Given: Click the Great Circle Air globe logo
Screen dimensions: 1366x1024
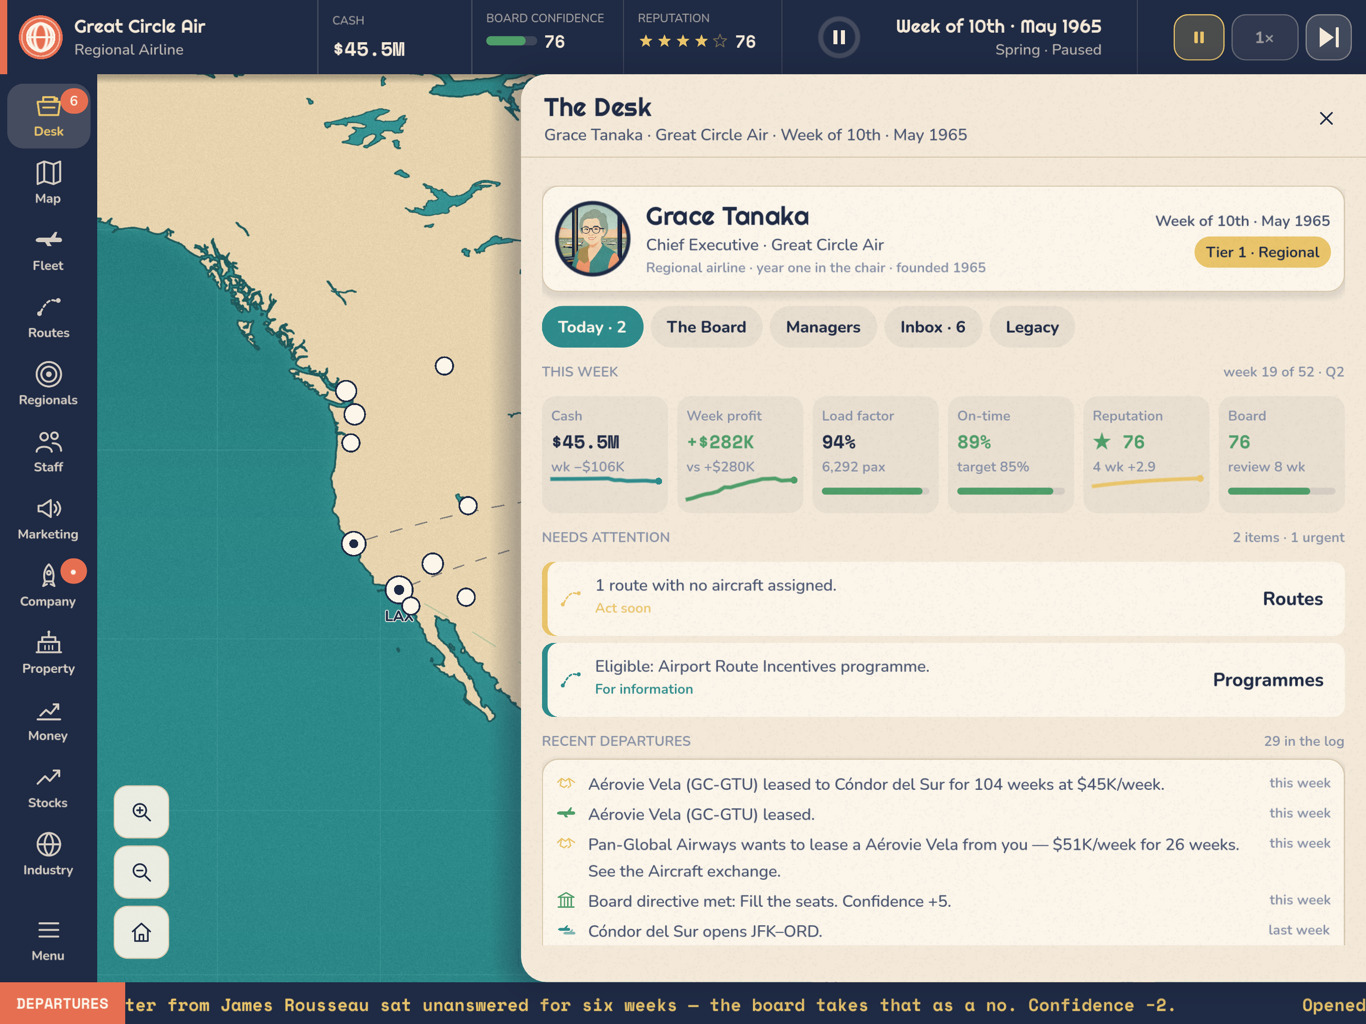Looking at the screenshot, I should [x=40, y=37].
